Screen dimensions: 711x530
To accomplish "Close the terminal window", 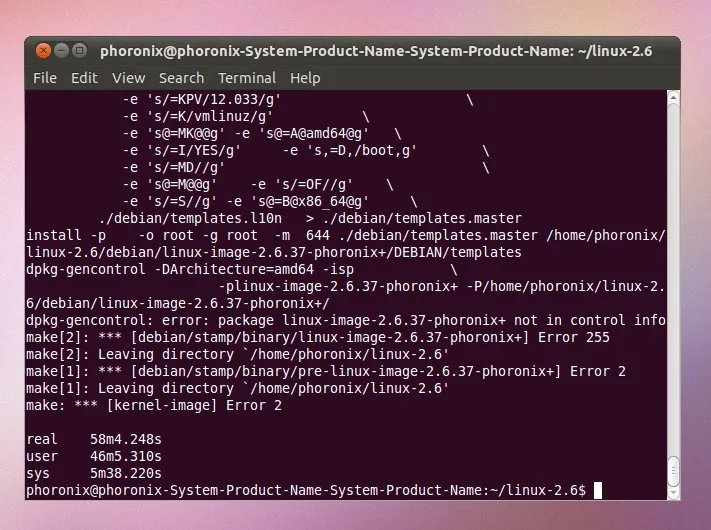I will pyautogui.click(x=42, y=50).
